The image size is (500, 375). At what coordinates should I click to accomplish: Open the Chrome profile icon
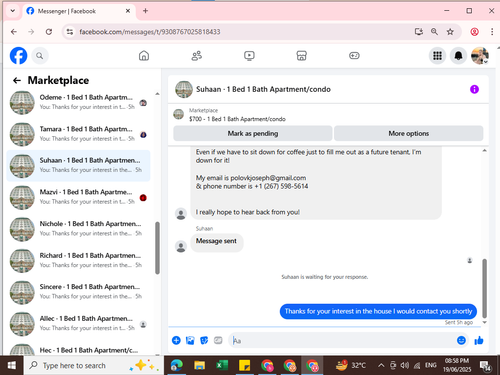pos(474,32)
